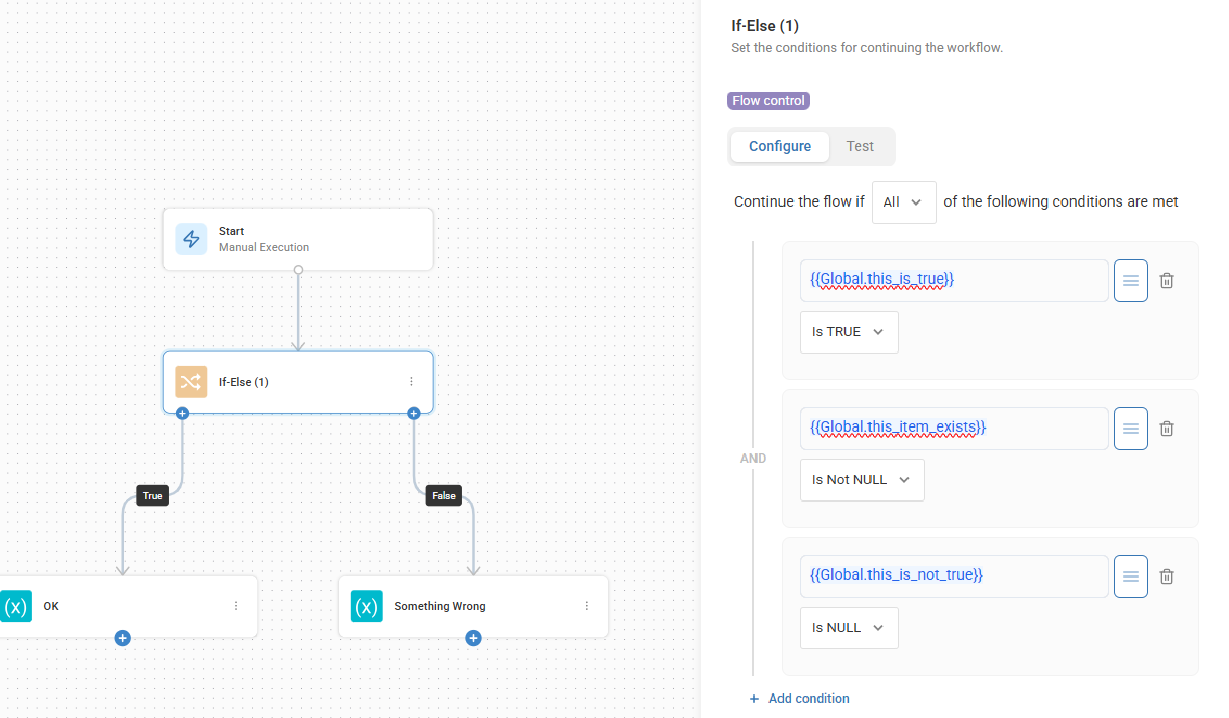
Task: Click the Global.this_is_not_true input field
Action: point(953,576)
